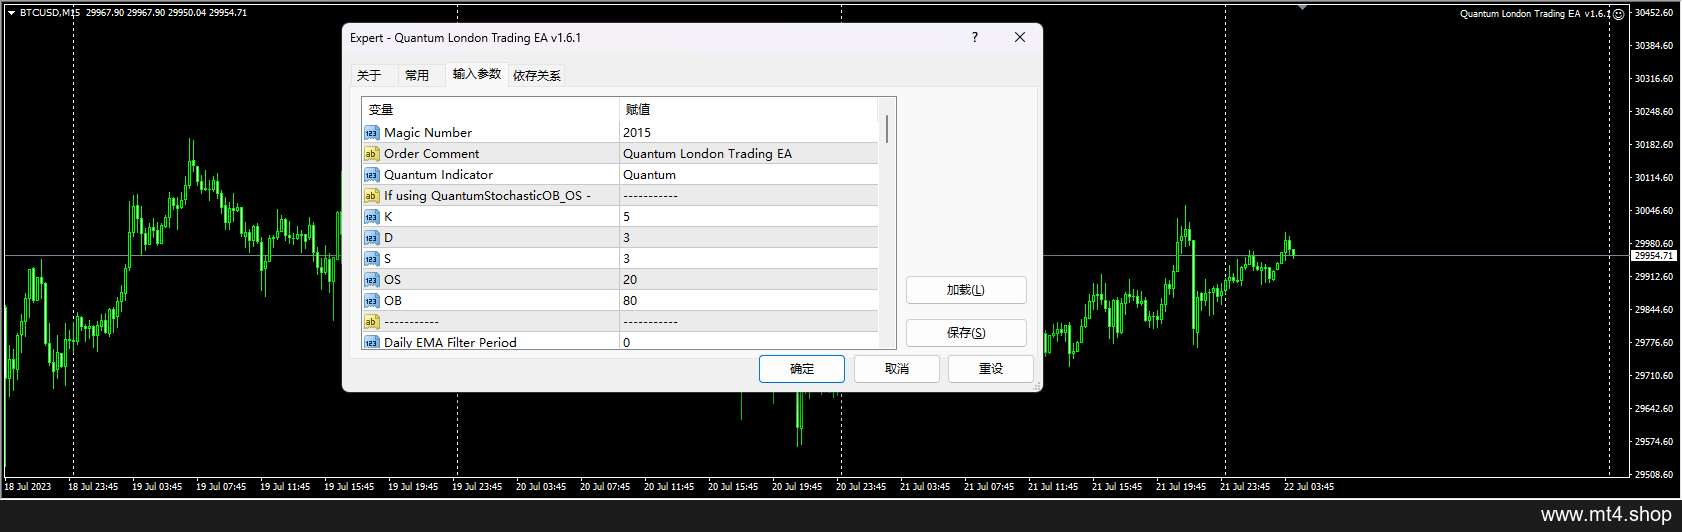Click the OS value 20

(x=748, y=280)
